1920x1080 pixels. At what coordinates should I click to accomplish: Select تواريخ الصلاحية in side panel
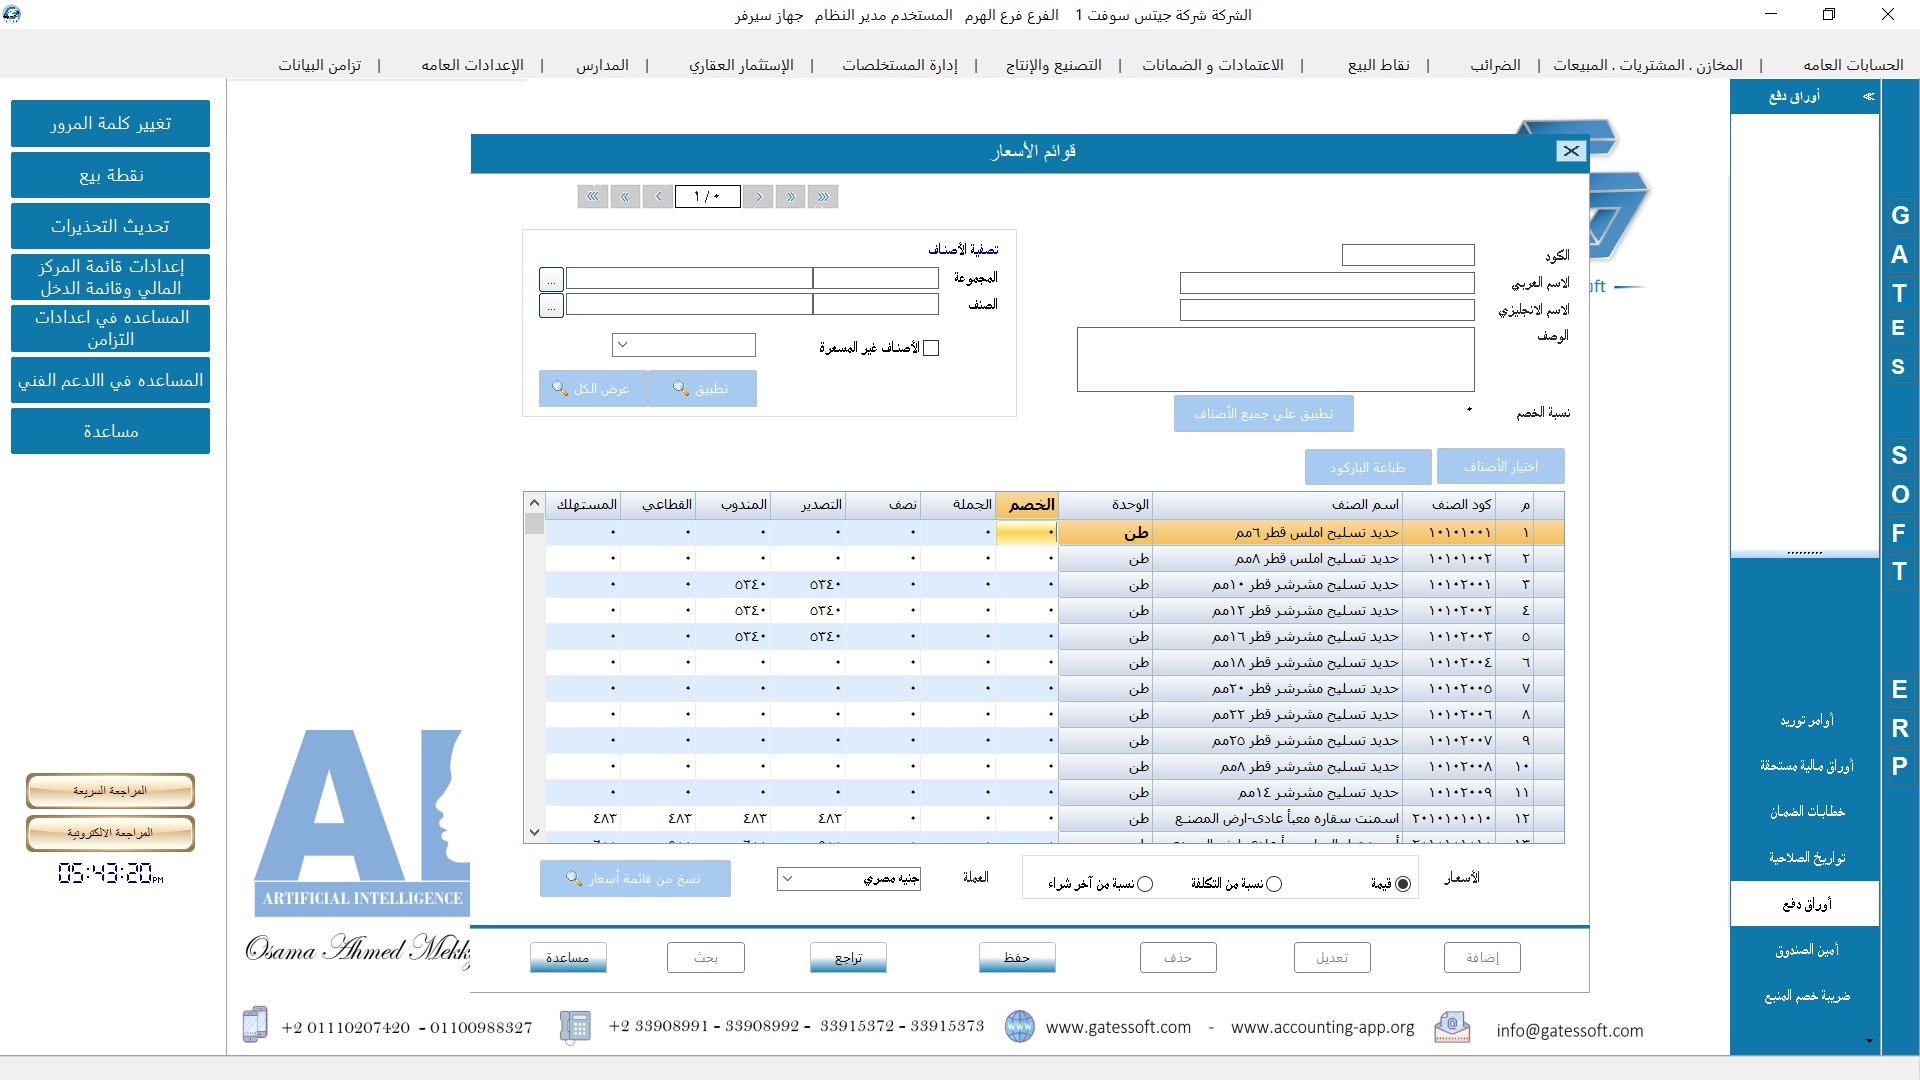click(x=1806, y=858)
